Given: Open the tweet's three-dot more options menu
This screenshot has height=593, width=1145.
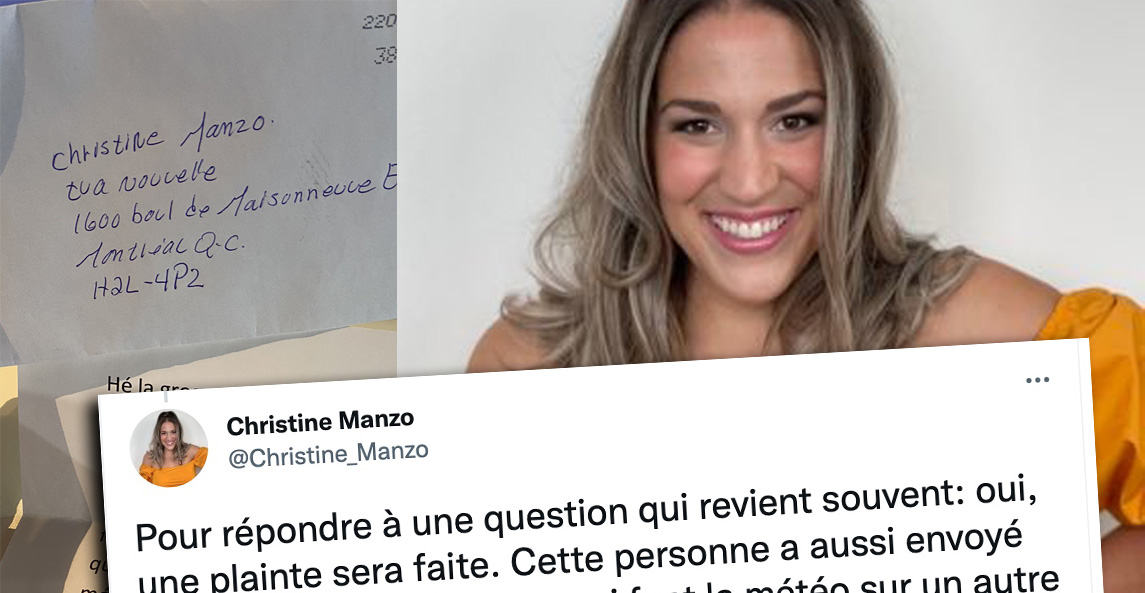Looking at the screenshot, I should point(1037,380).
